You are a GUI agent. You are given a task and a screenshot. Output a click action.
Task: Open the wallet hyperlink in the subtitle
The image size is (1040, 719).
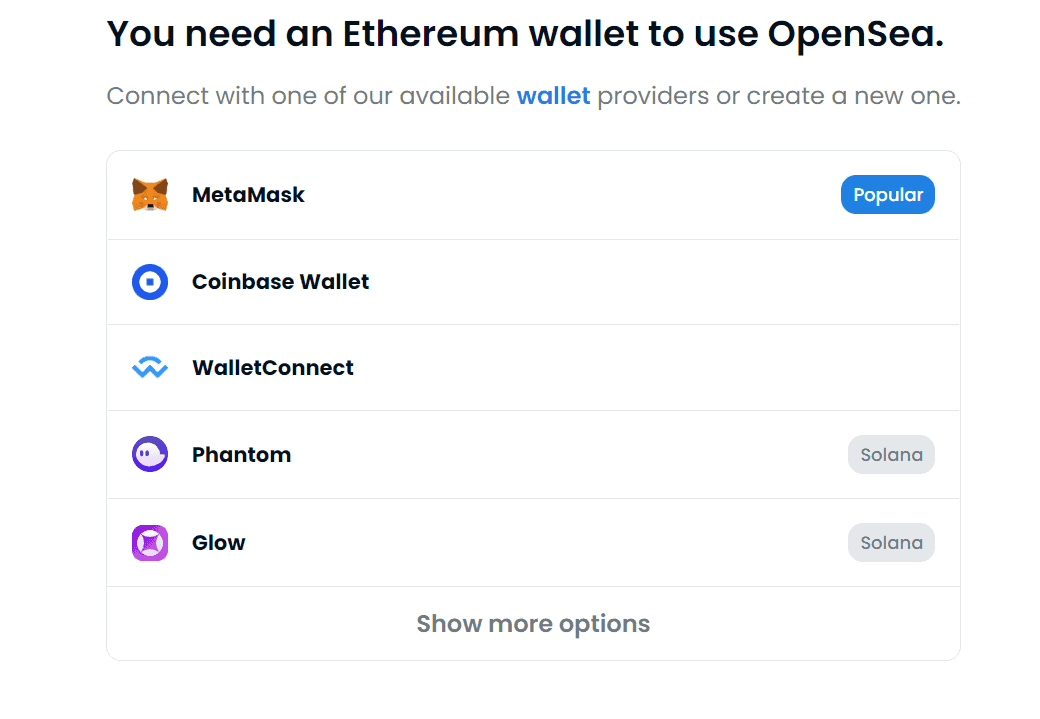(553, 95)
